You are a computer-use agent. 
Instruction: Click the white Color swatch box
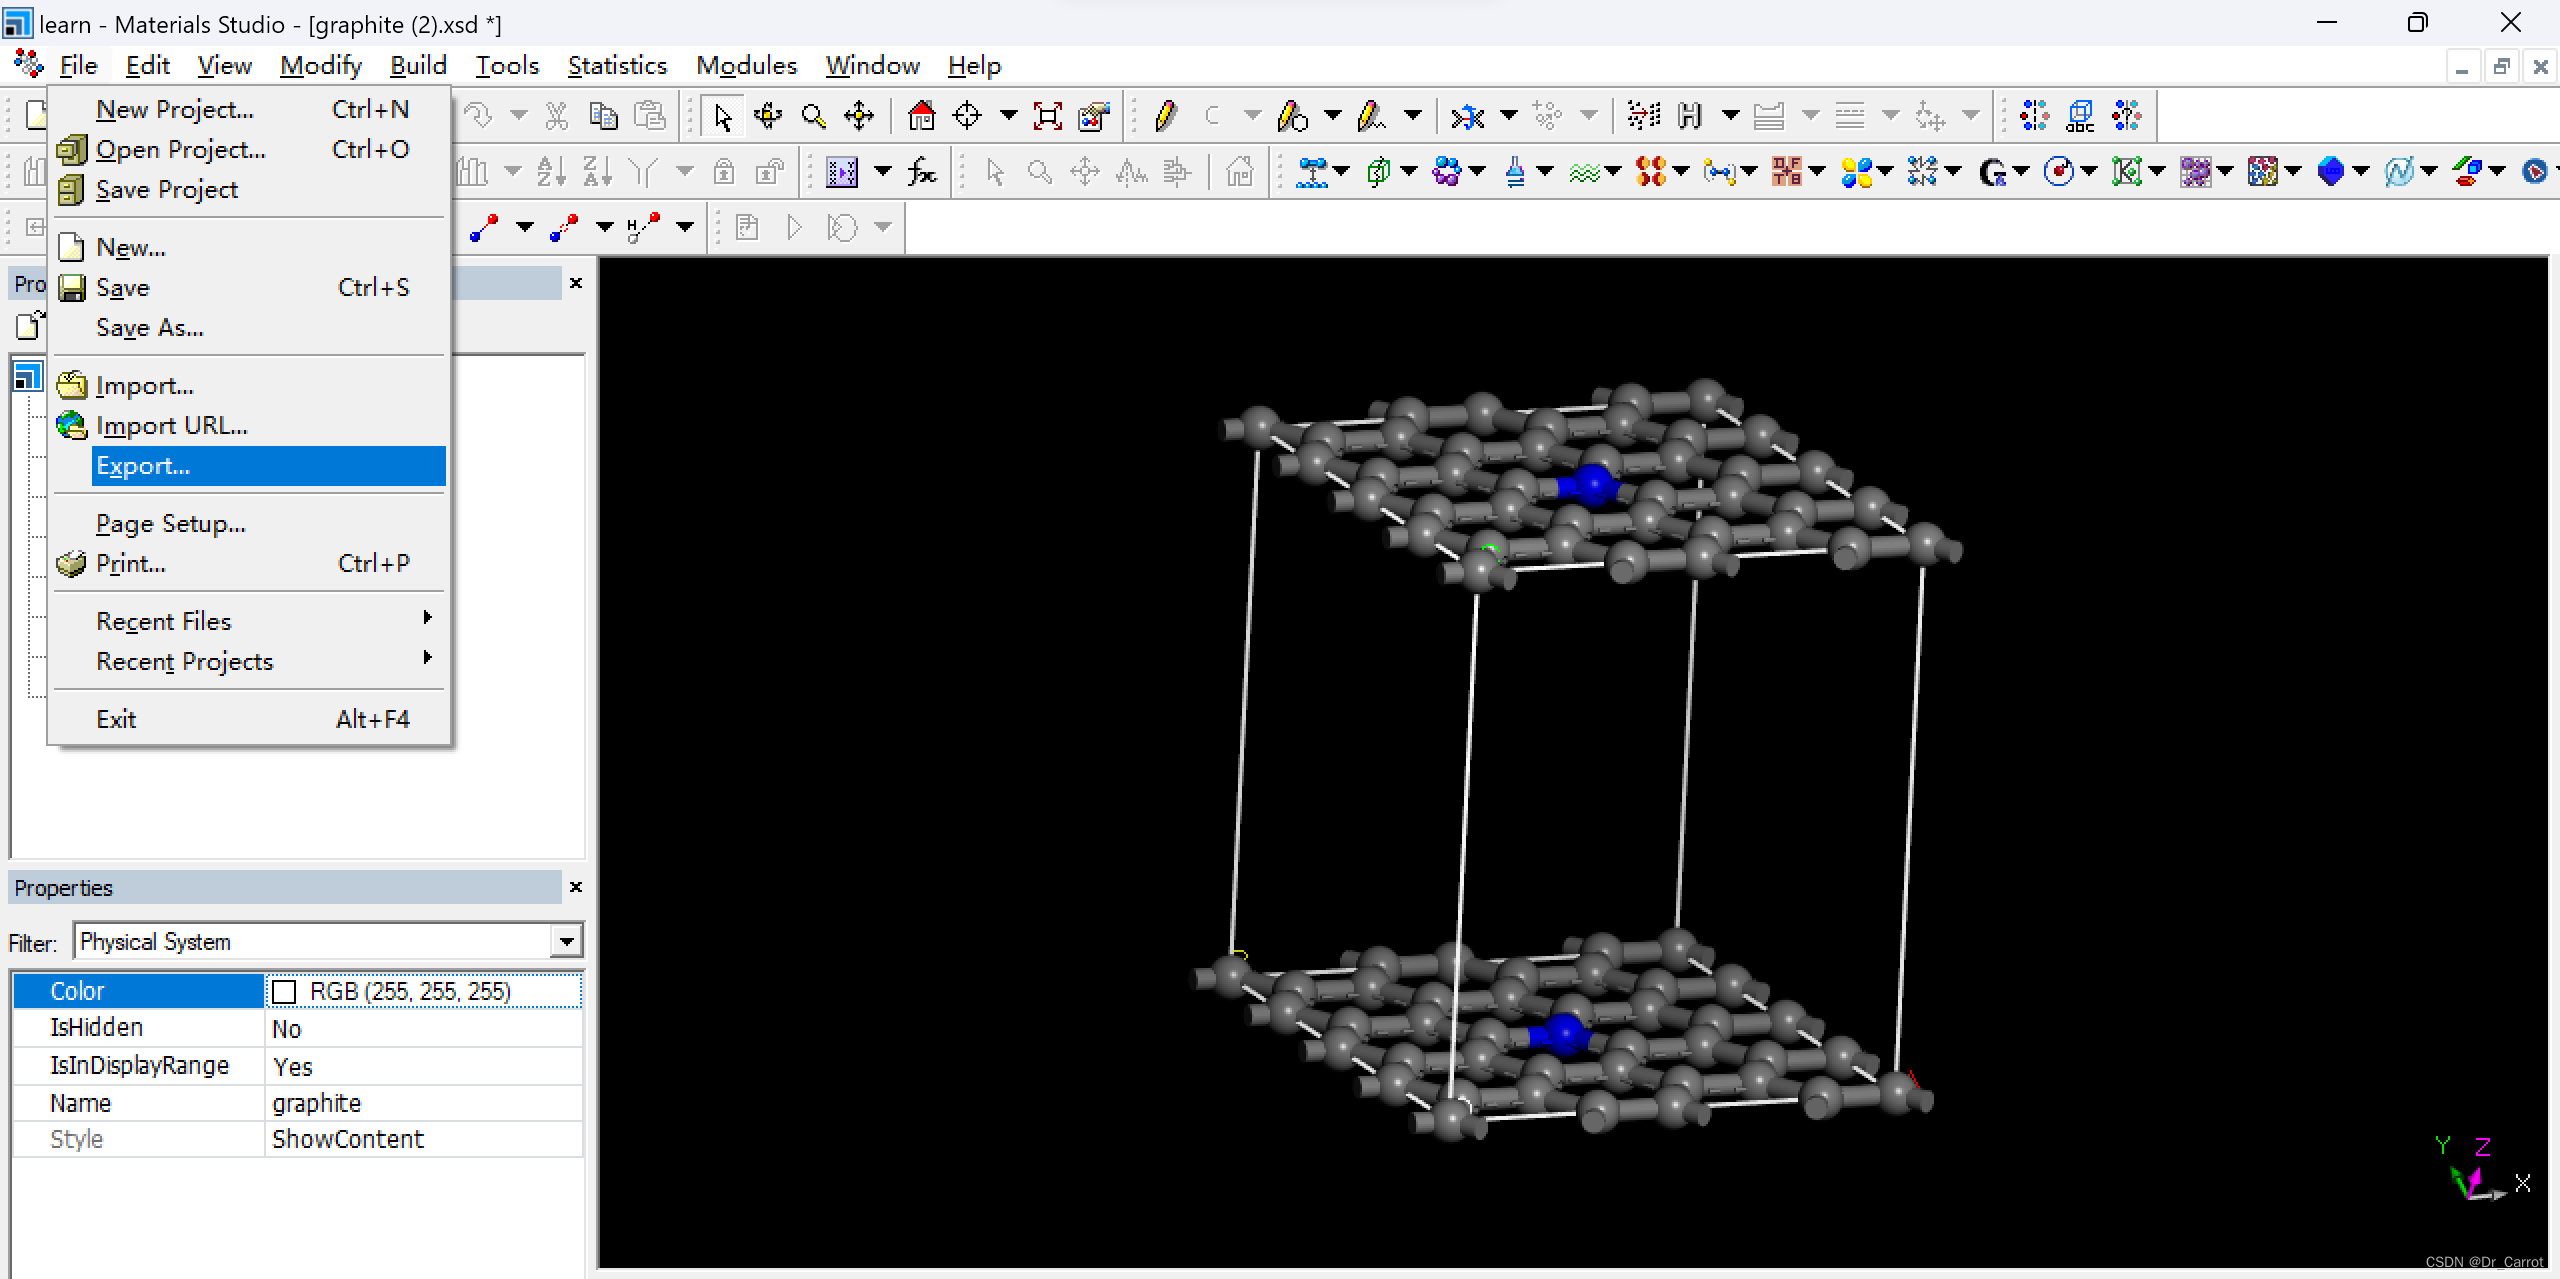(x=284, y=991)
